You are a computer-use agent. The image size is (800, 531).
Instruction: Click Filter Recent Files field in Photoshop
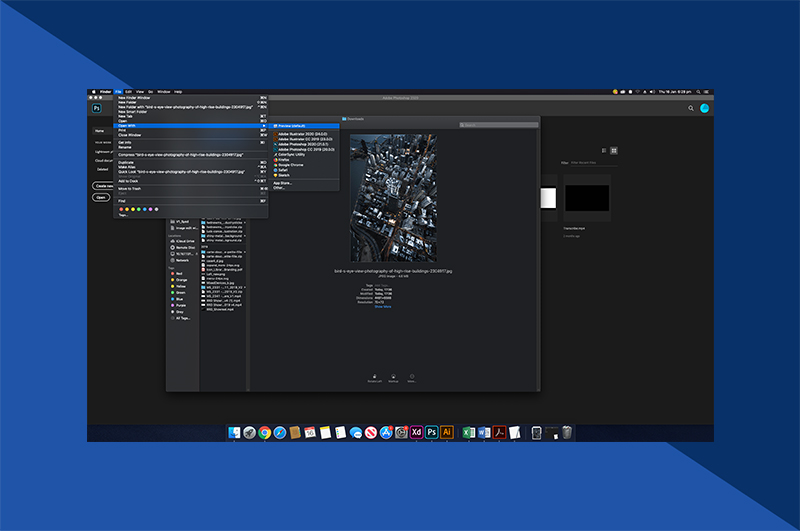[594, 163]
